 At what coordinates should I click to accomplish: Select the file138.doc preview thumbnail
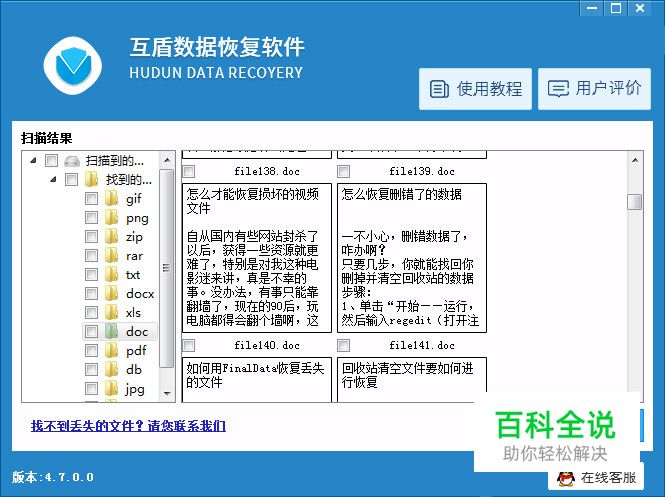coord(257,258)
